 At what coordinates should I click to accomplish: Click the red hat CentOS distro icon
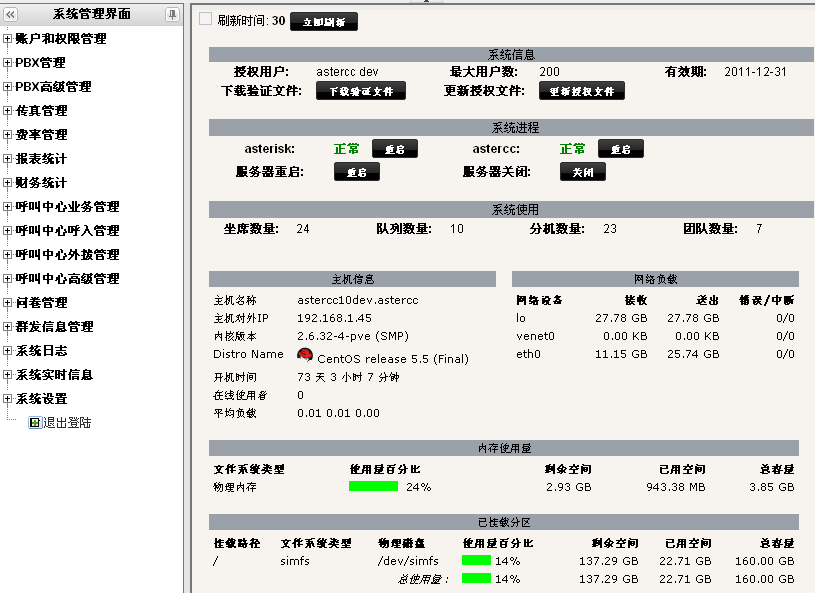tap(305, 355)
